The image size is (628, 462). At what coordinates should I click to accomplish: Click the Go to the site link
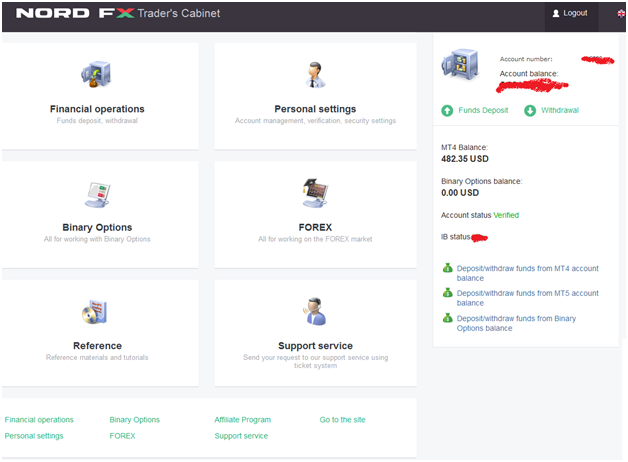[x=342, y=420]
